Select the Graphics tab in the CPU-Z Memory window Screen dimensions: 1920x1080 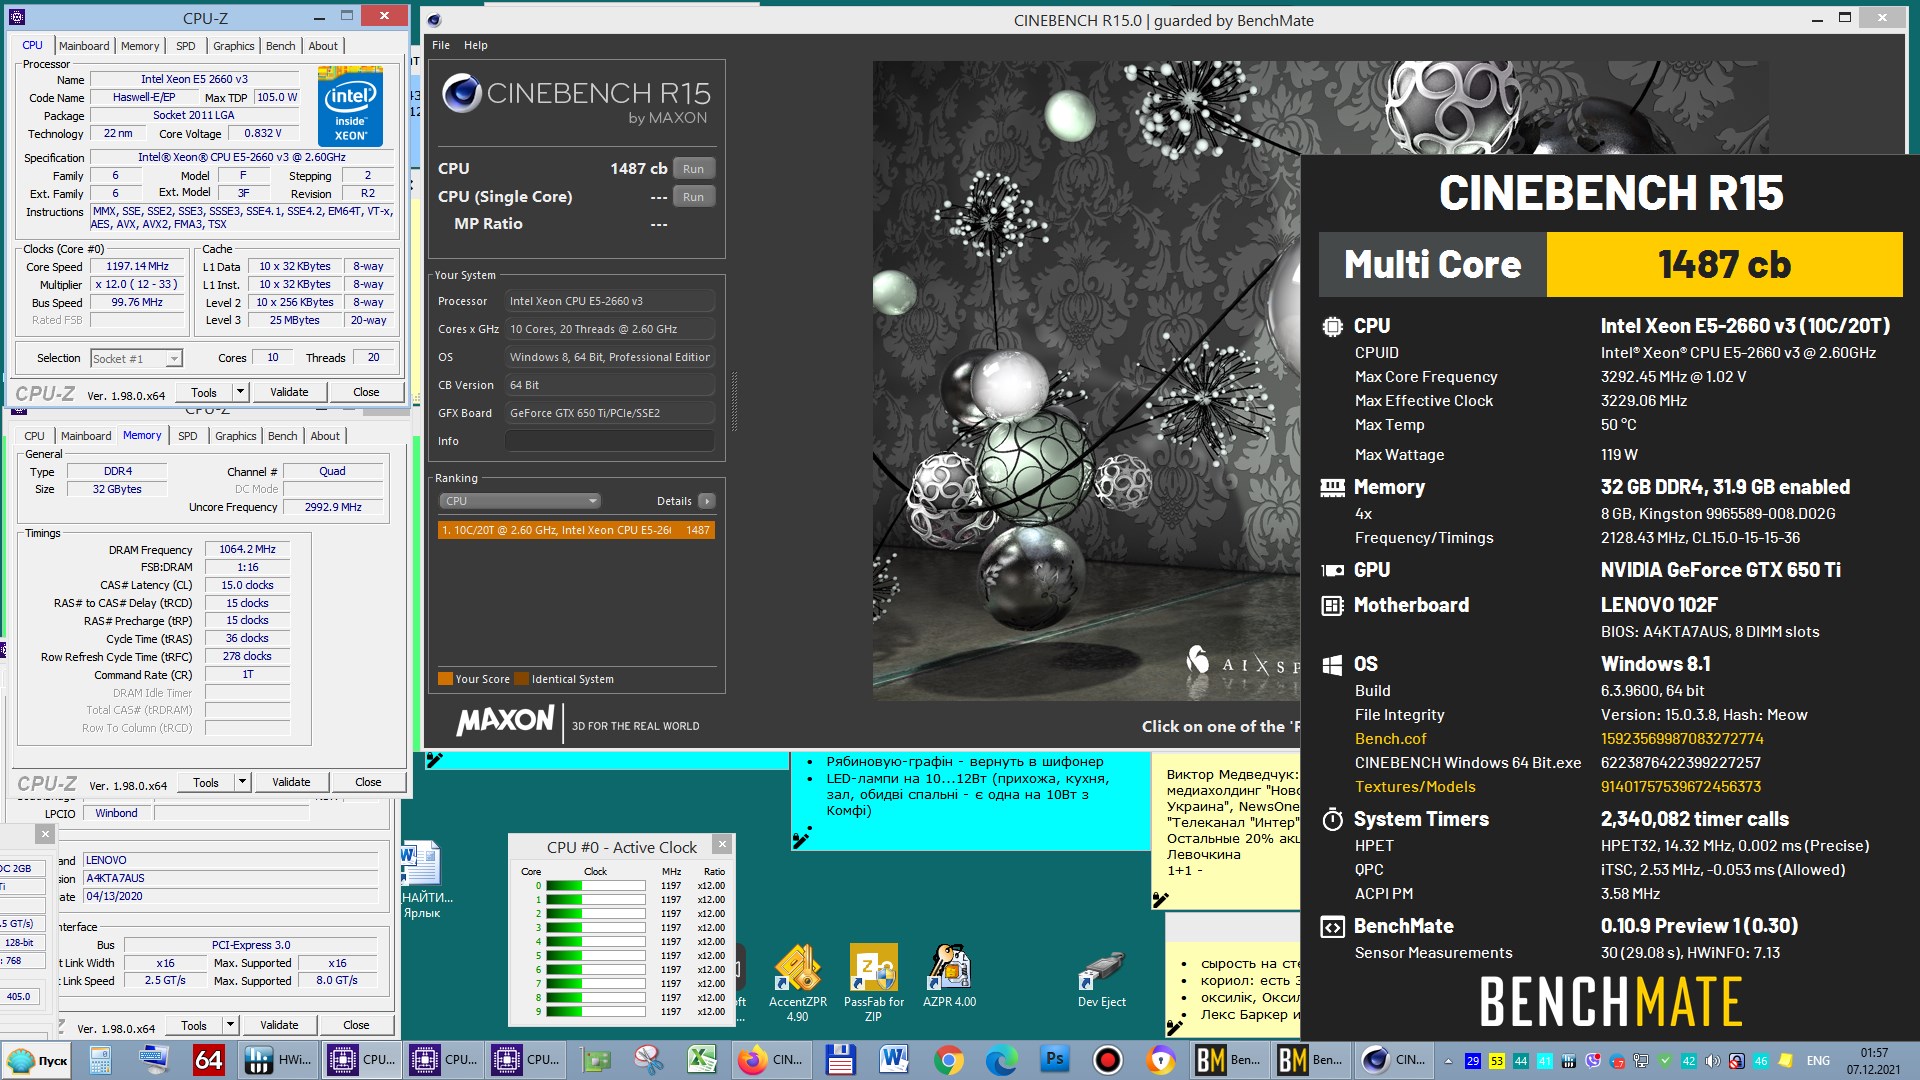pyautogui.click(x=236, y=436)
